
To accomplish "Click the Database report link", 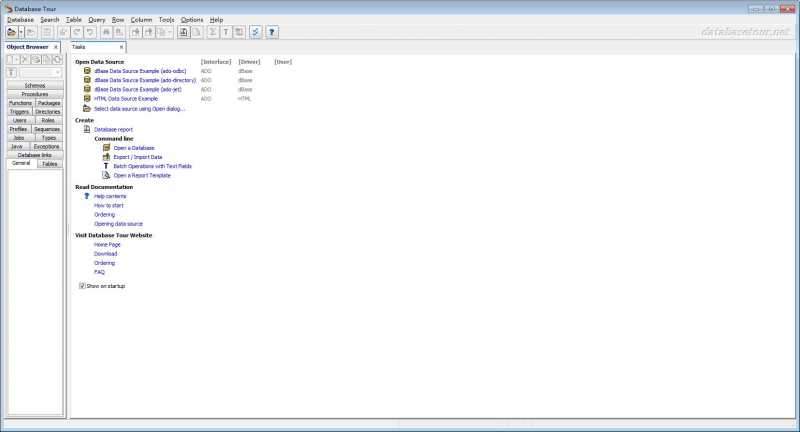I will pos(113,130).
